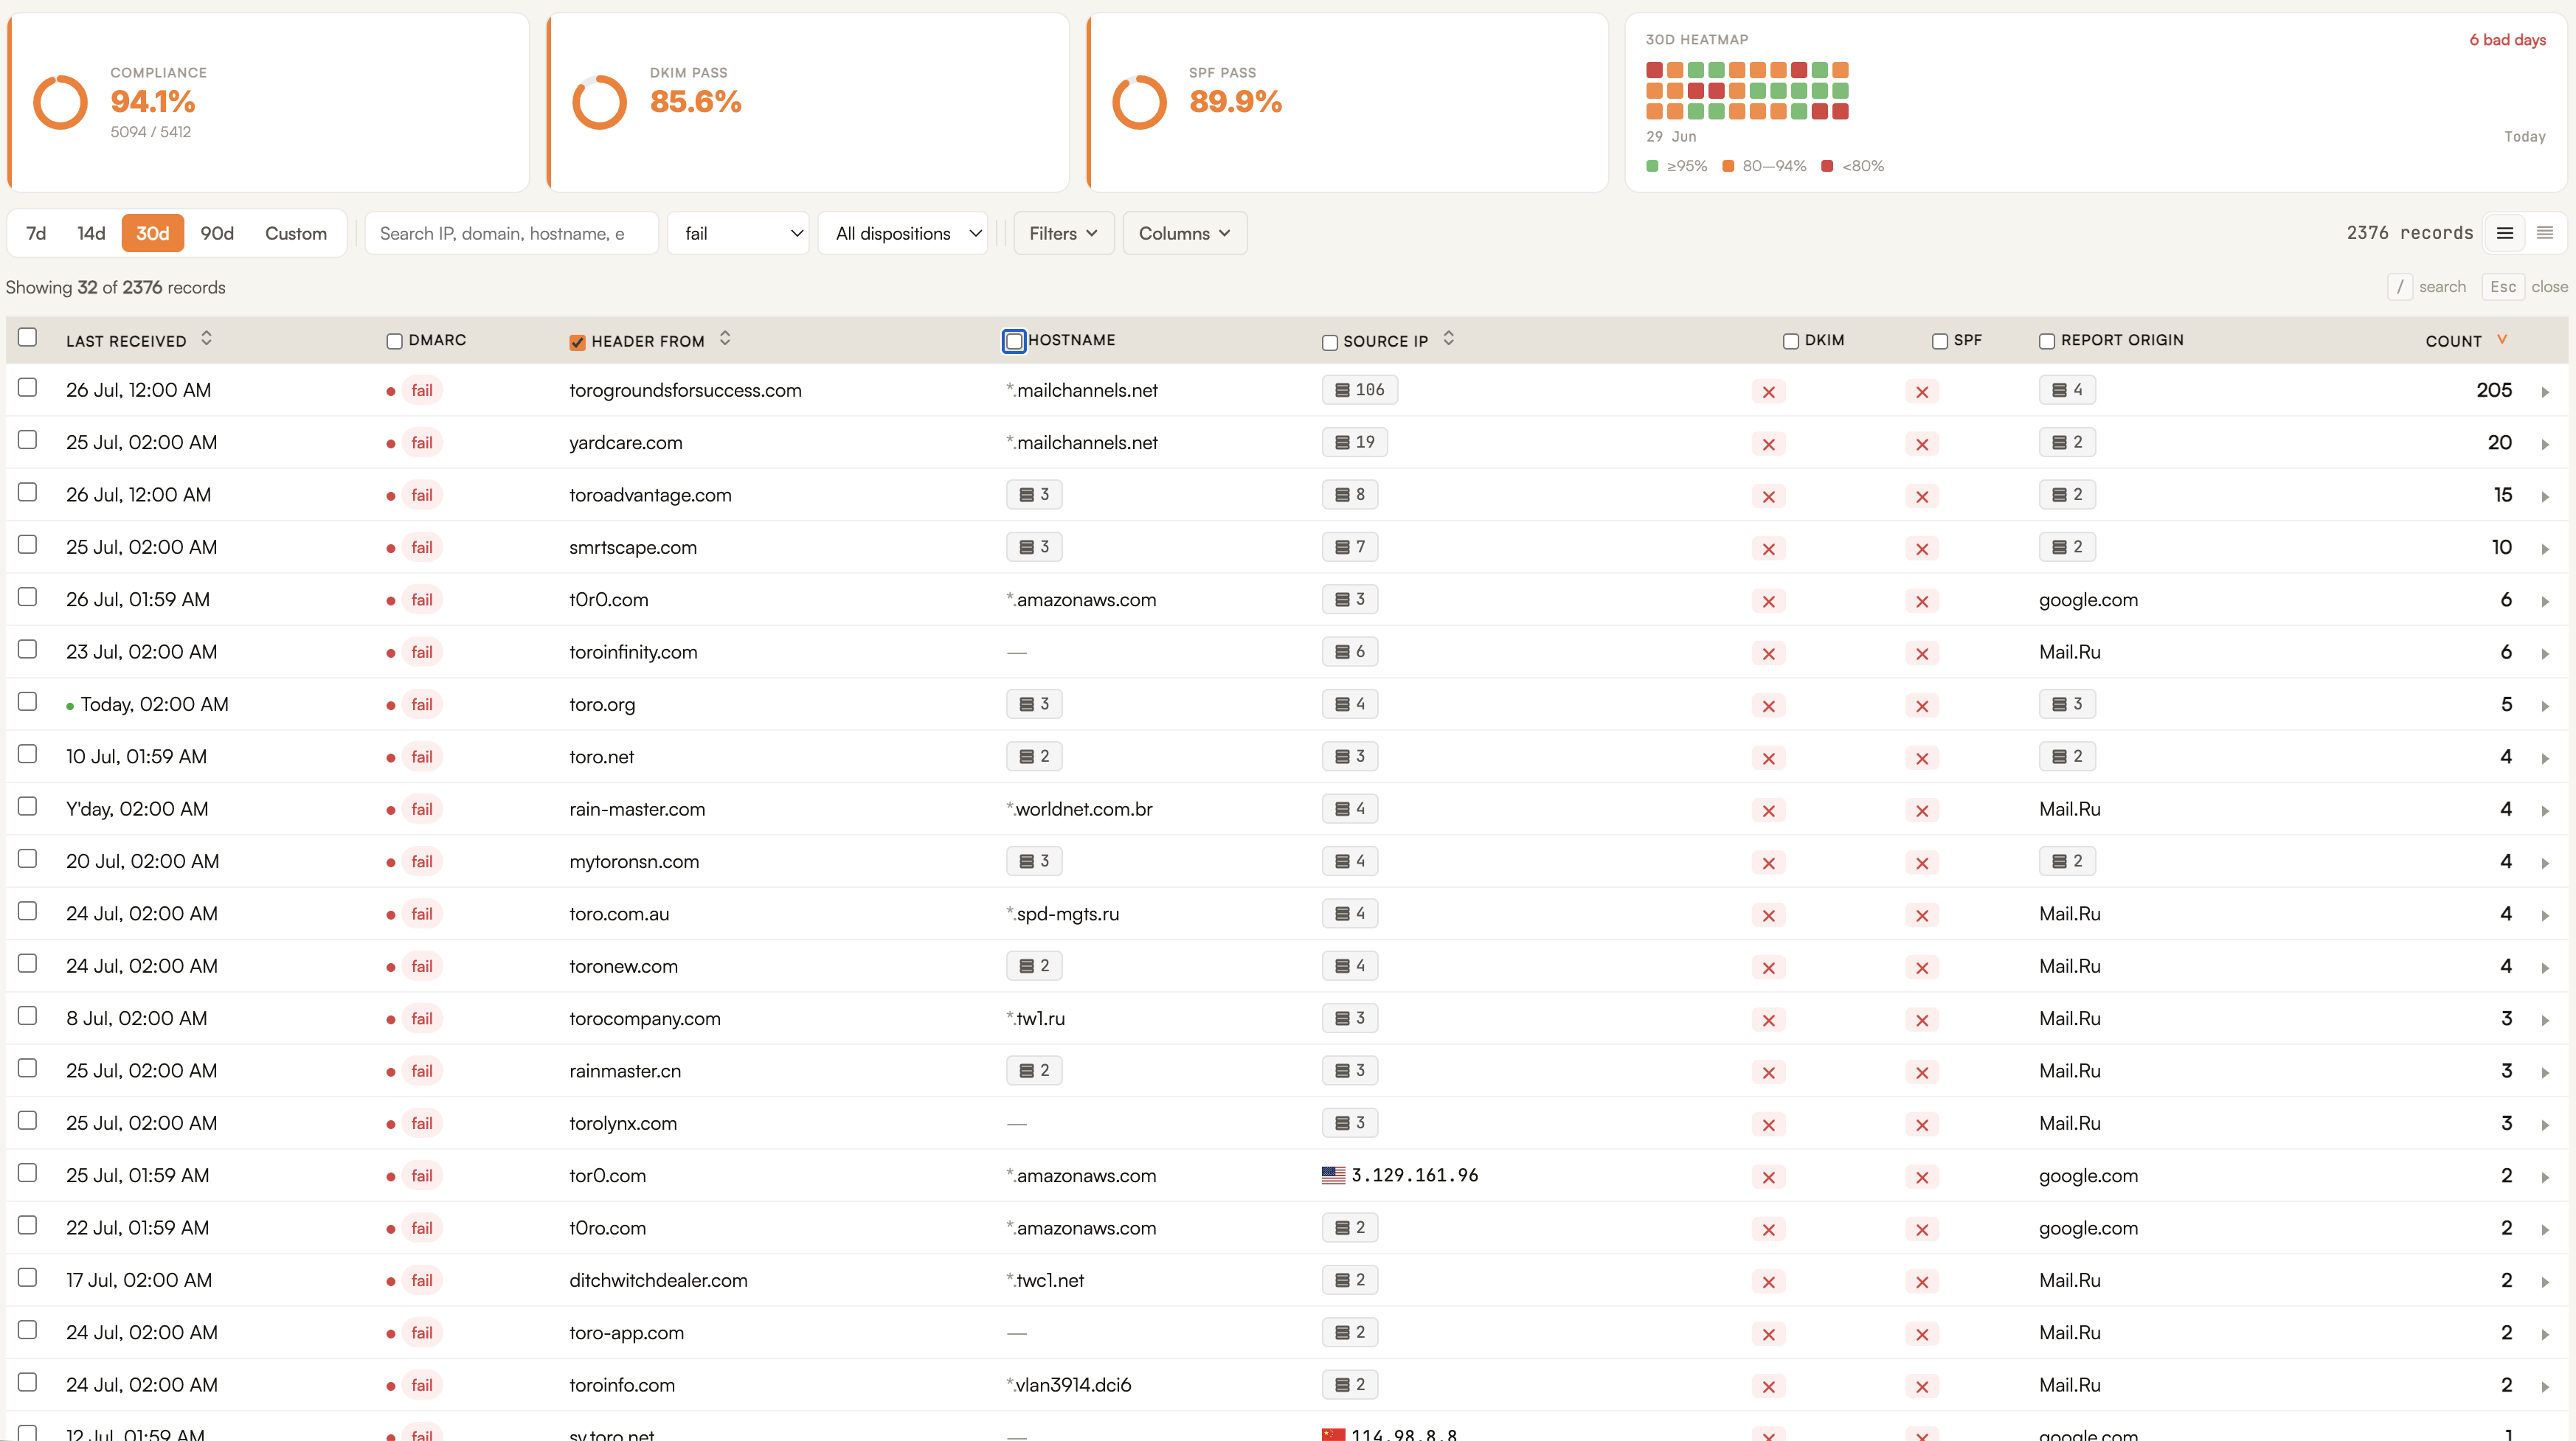Sort by Last Received column arrows
This screenshot has width=2576, height=1441.
pyautogui.click(x=206, y=338)
